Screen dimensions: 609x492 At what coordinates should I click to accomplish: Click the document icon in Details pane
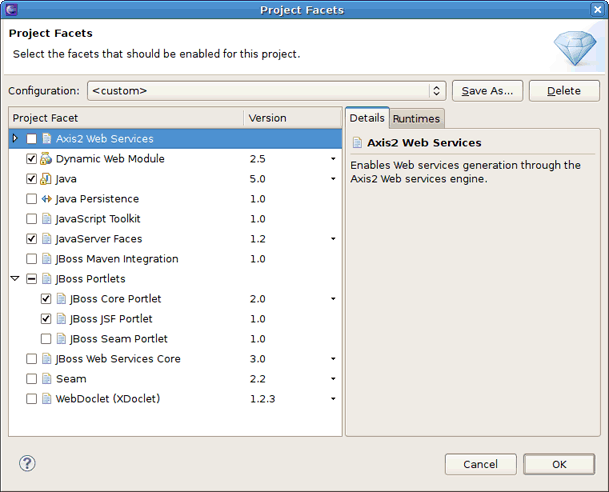coord(357,143)
